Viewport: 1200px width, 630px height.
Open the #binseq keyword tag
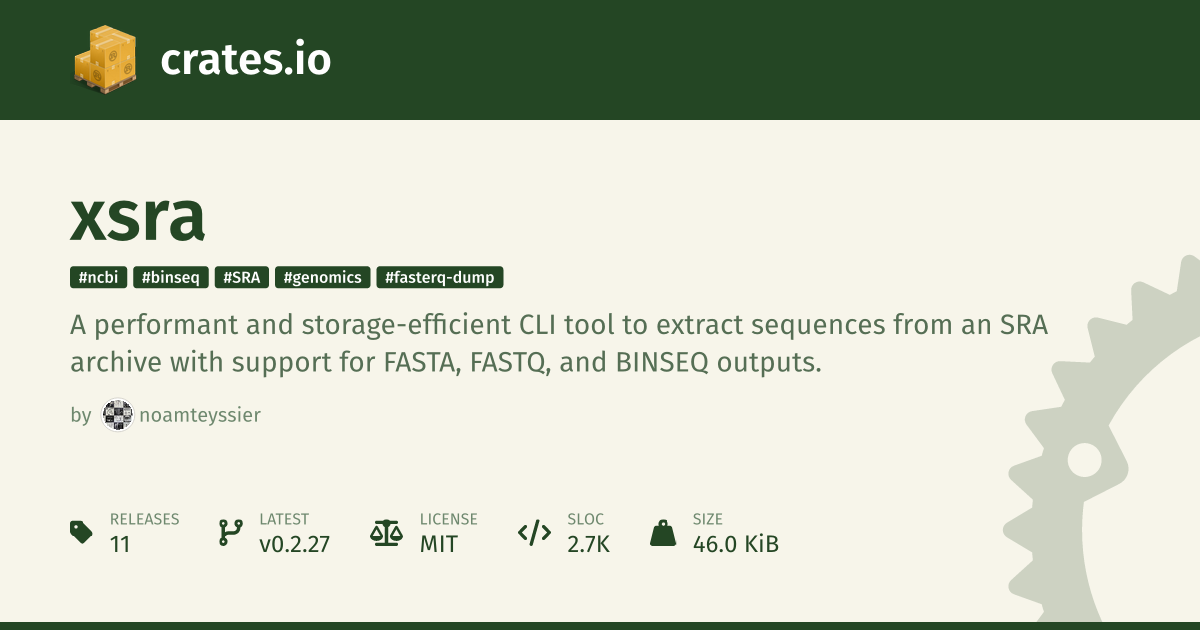171,278
